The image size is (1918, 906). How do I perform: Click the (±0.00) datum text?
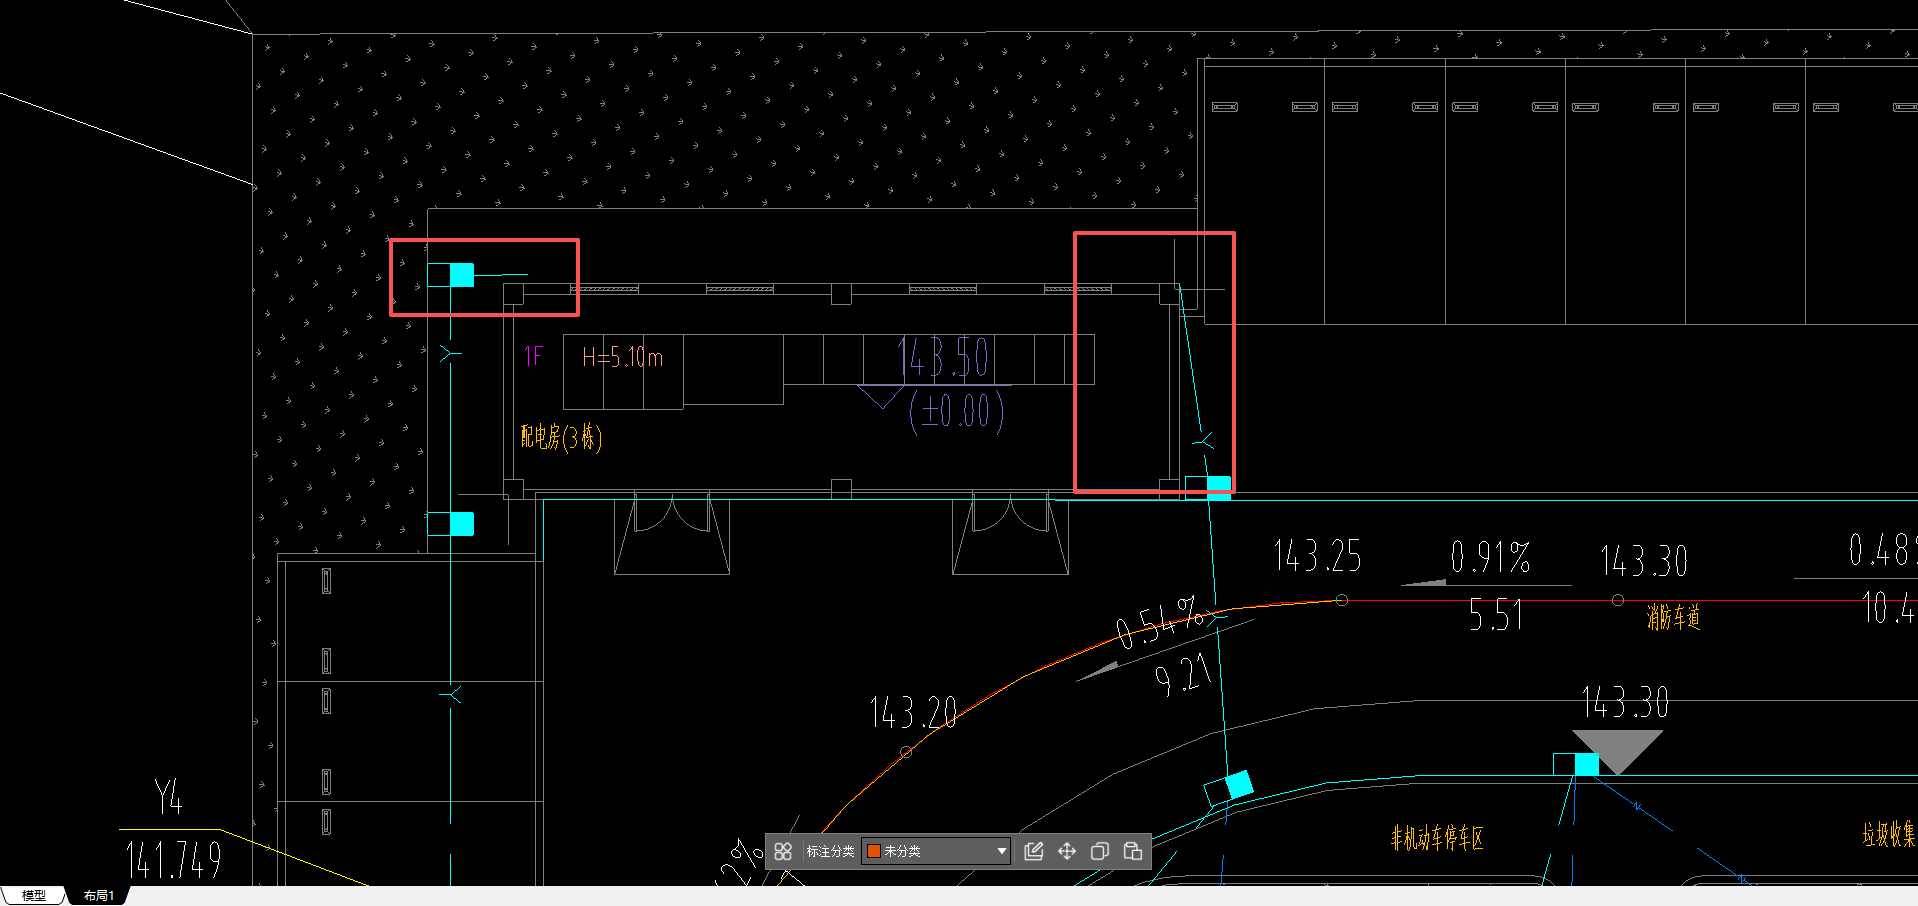(x=956, y=411)
